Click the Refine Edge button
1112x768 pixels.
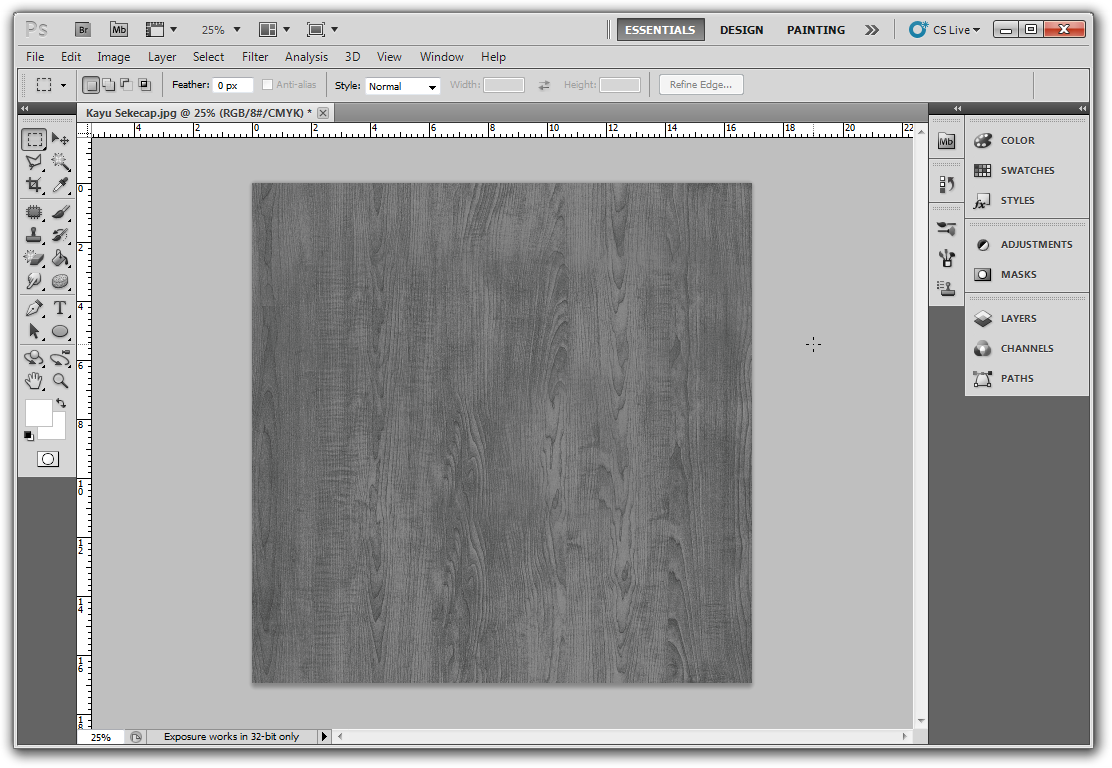click(x=700, y=84)
